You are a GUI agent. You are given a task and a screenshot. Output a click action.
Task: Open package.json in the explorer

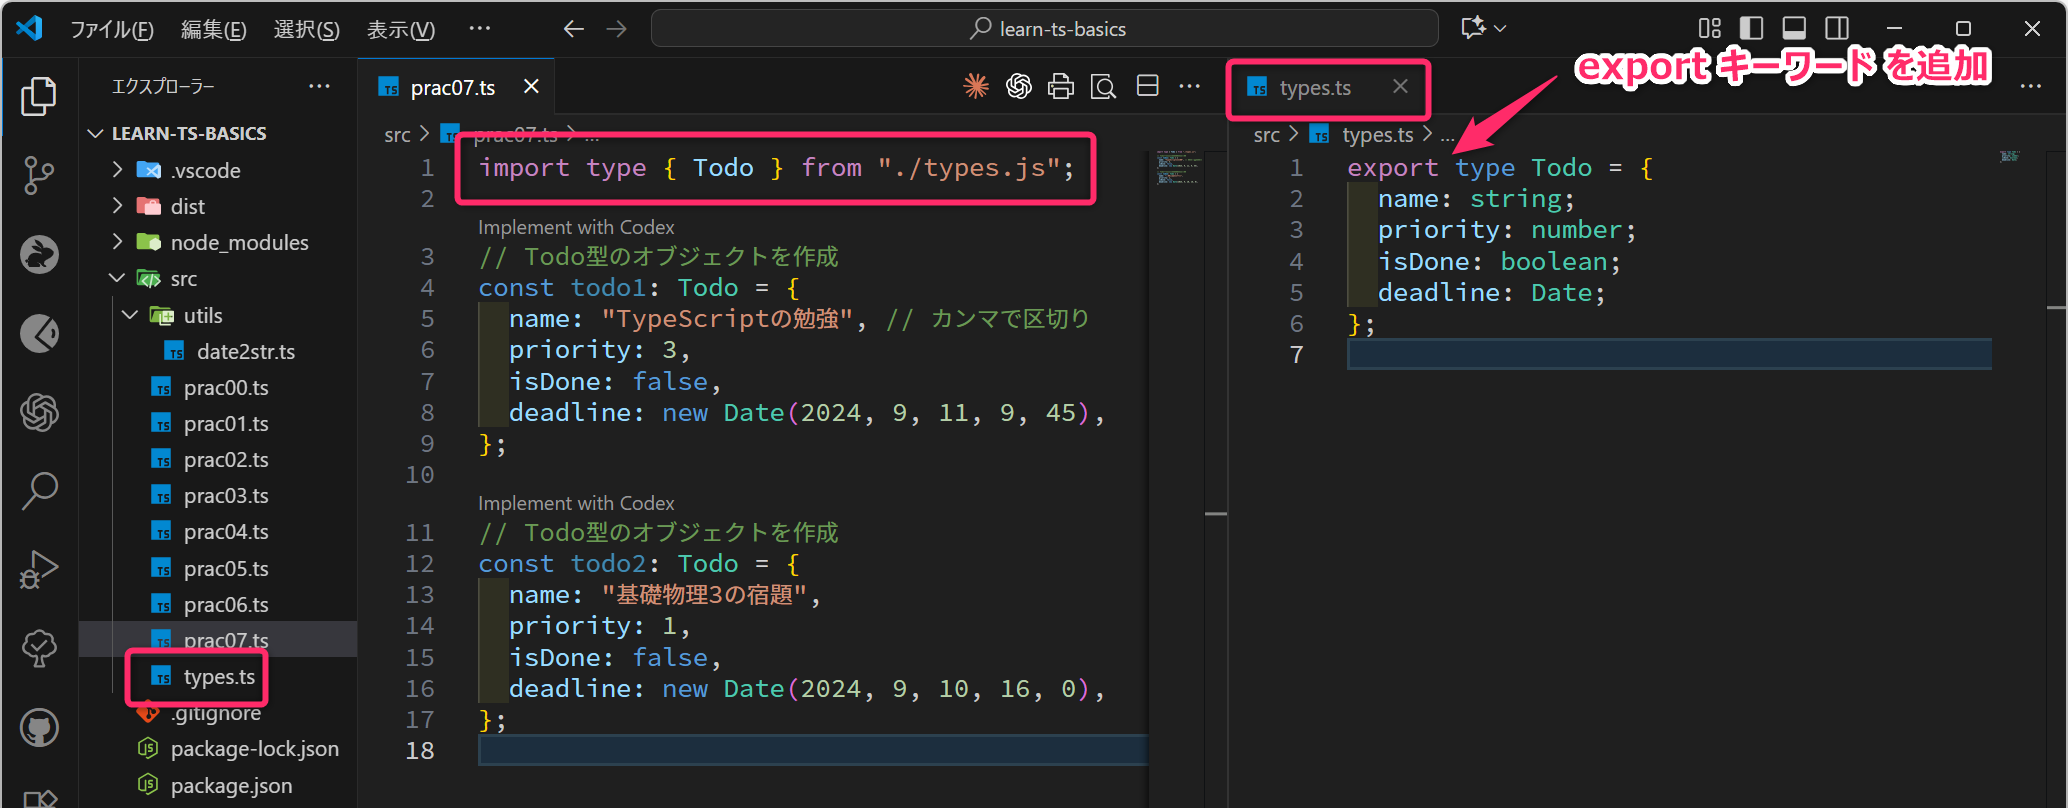pyautogui.click(x=231, y=786)
